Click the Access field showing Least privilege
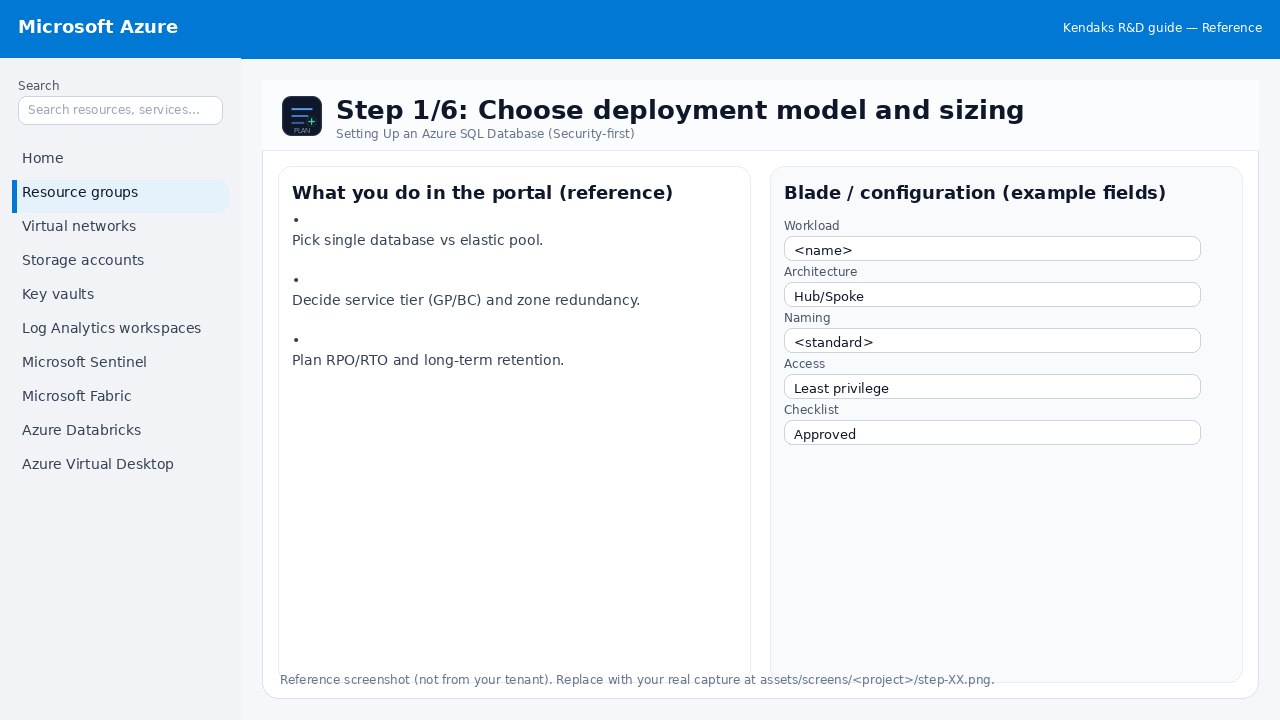The height and width of the screenshot is (720, 1280). (x=992, y=386)
